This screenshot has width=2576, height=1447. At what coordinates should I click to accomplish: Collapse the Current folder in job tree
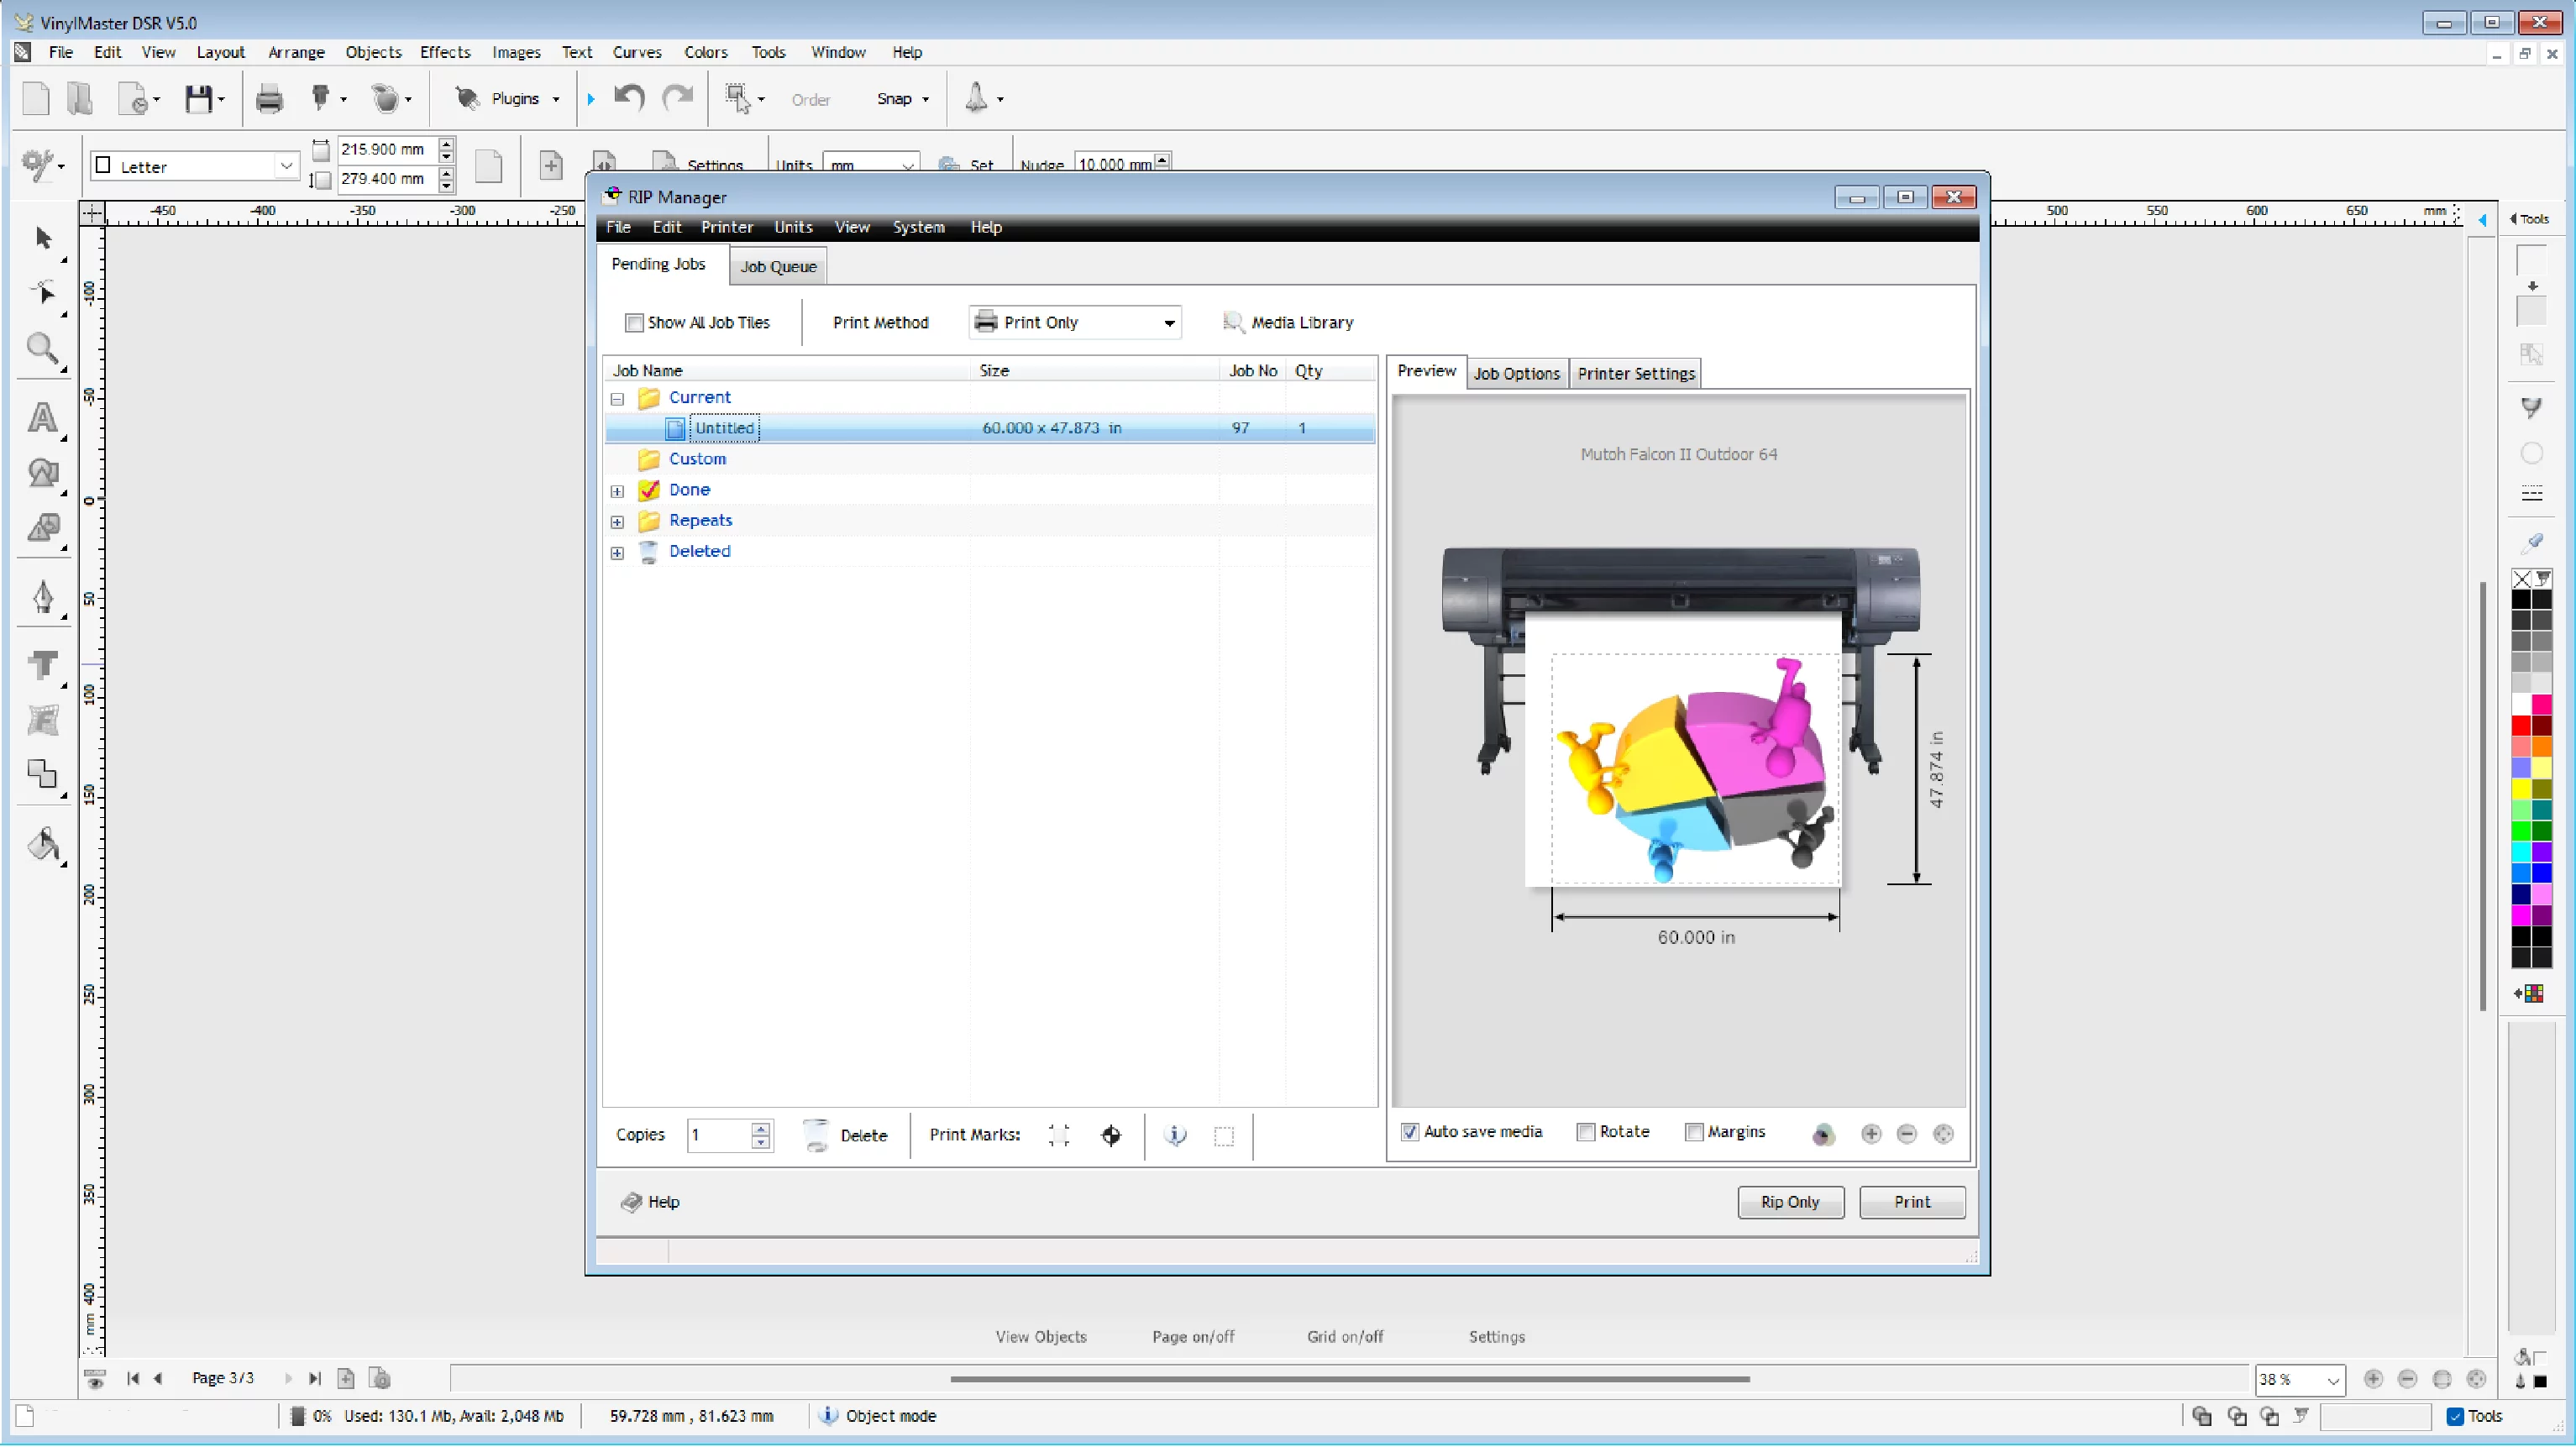point(617,399)
